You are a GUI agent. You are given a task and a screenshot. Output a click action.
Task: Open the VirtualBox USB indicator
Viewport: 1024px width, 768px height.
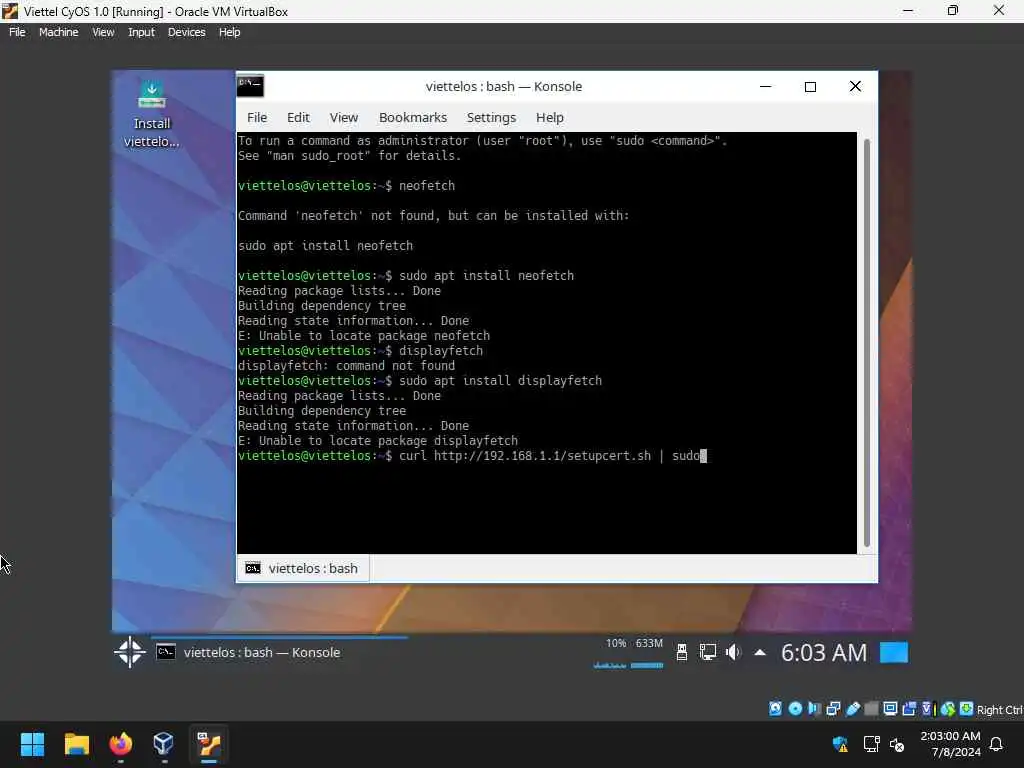point(852,709)
